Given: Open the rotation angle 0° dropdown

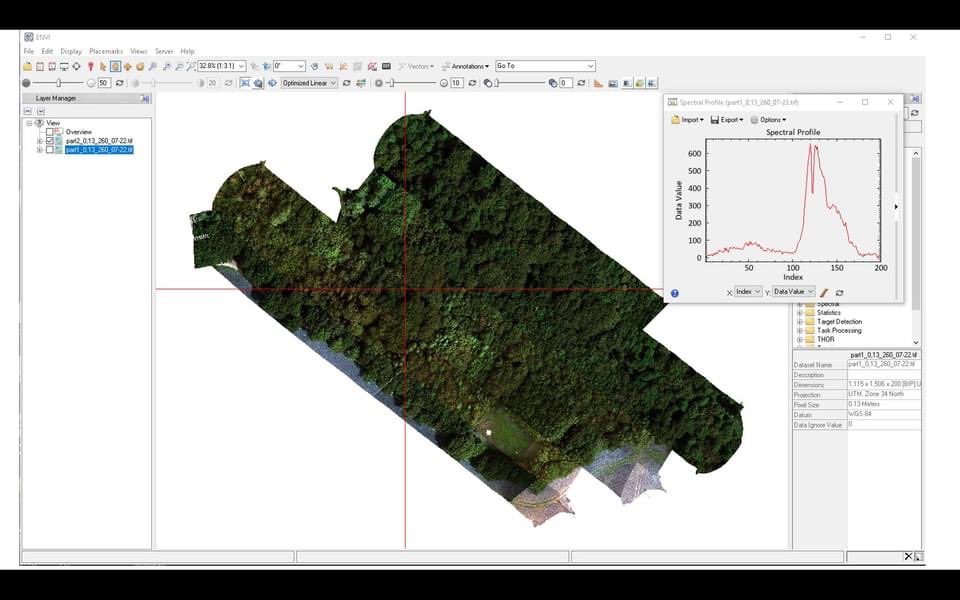Looking at the screenshot, I should point(301,66).
